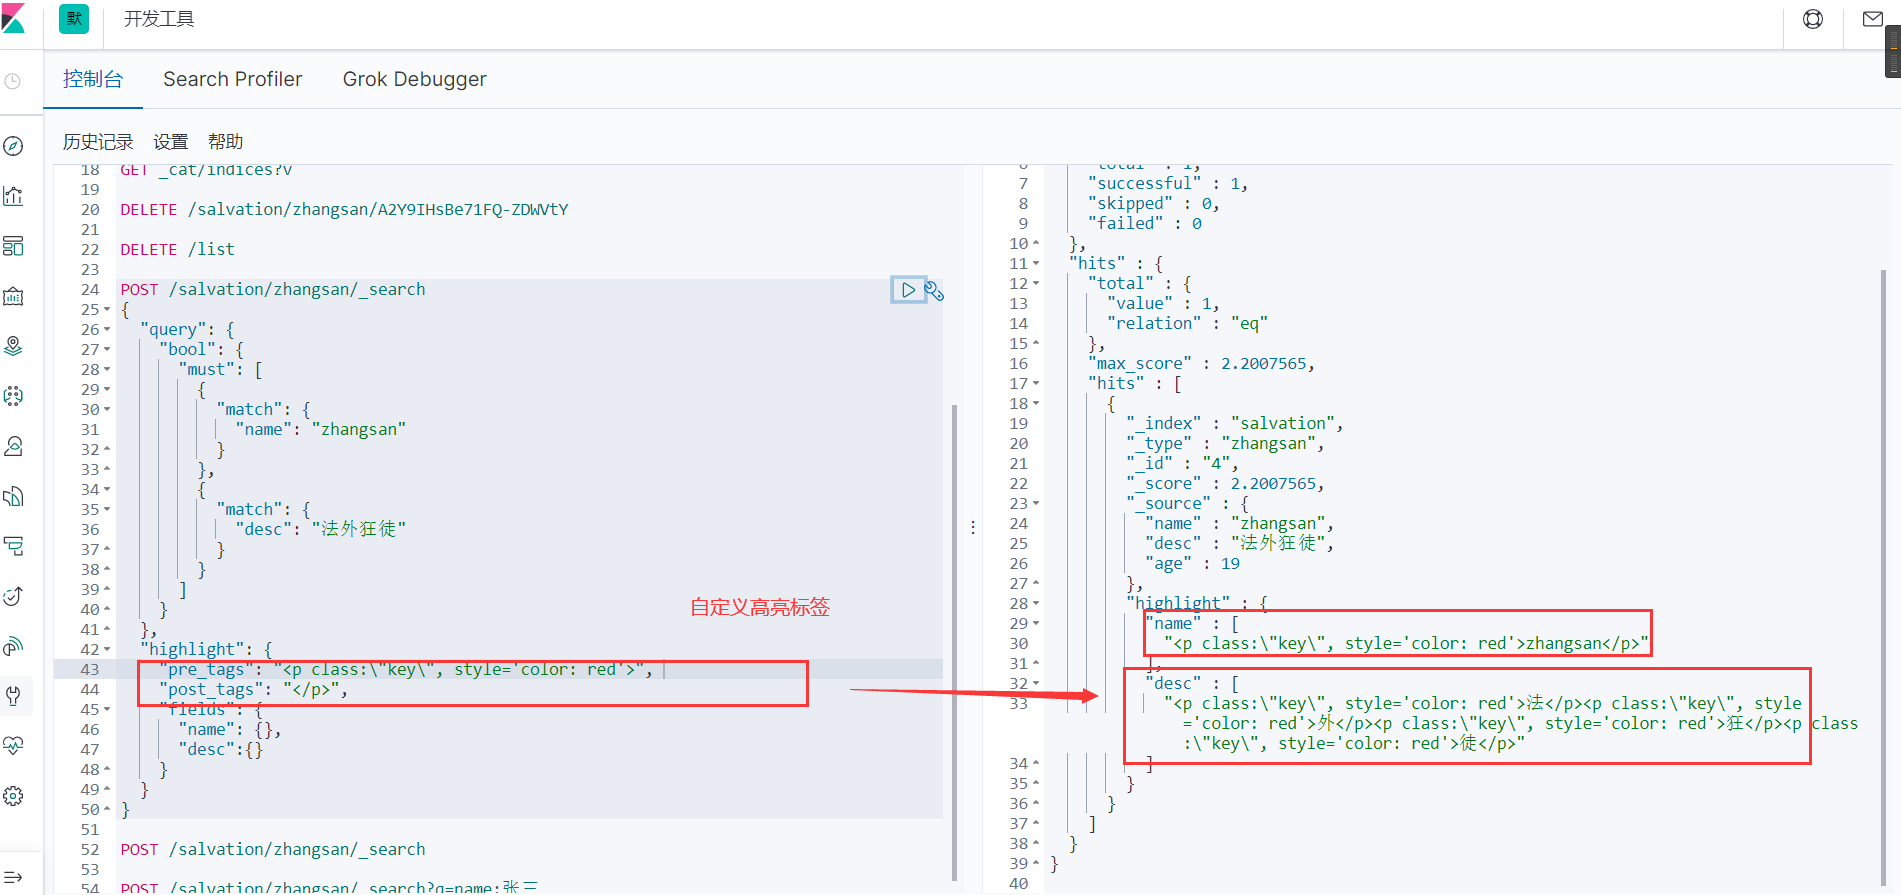The width and height of the screenshot is (1901, 895).
Task: Click the "successful" : 1 response line
Action: pyautogui.click(x=1168, y=184)
